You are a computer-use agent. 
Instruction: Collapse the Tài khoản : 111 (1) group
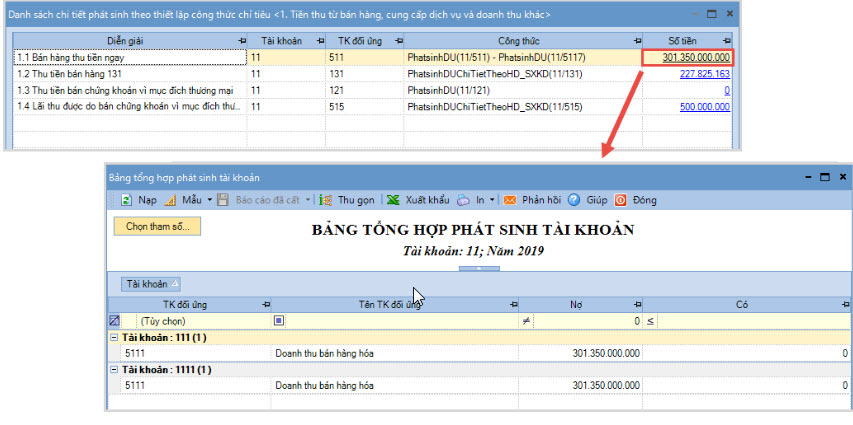click(x=114, y=337)
